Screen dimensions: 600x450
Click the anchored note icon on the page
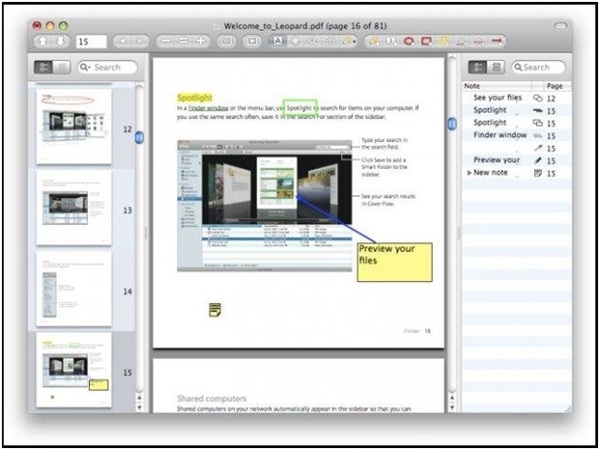click(x=215, y=310)
